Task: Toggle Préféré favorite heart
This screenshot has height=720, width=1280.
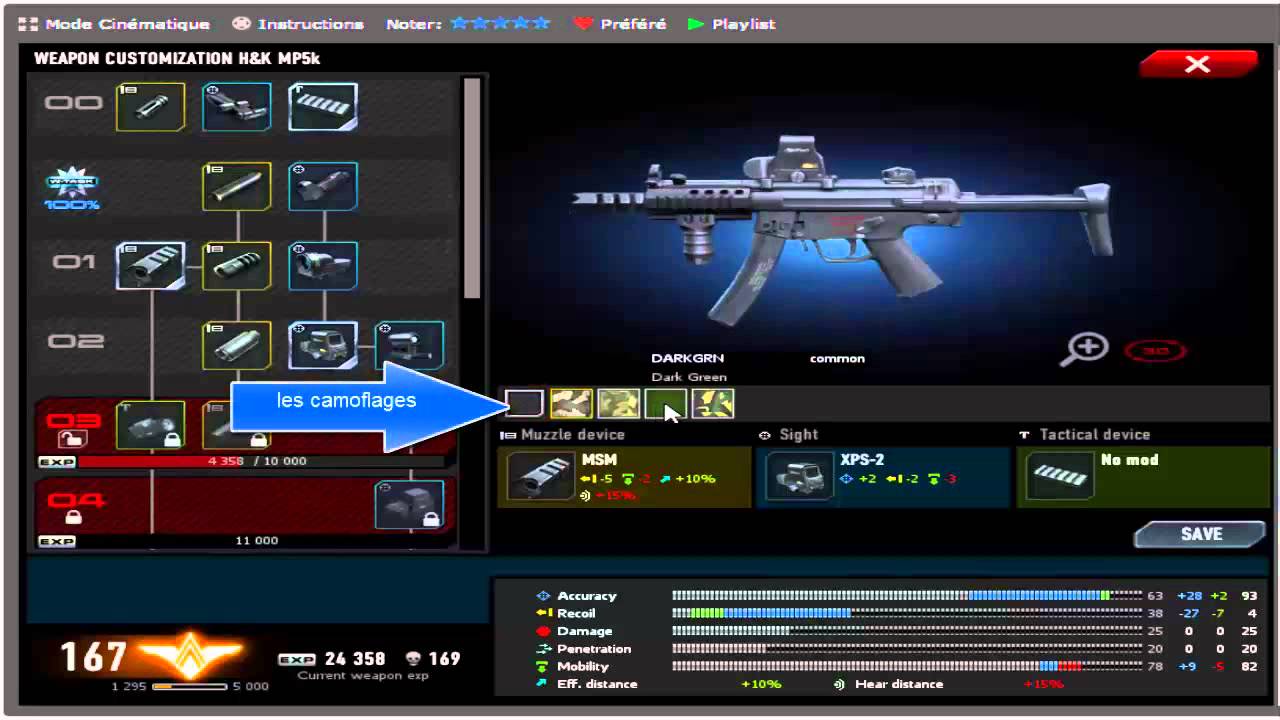Action: coord(620,24)
